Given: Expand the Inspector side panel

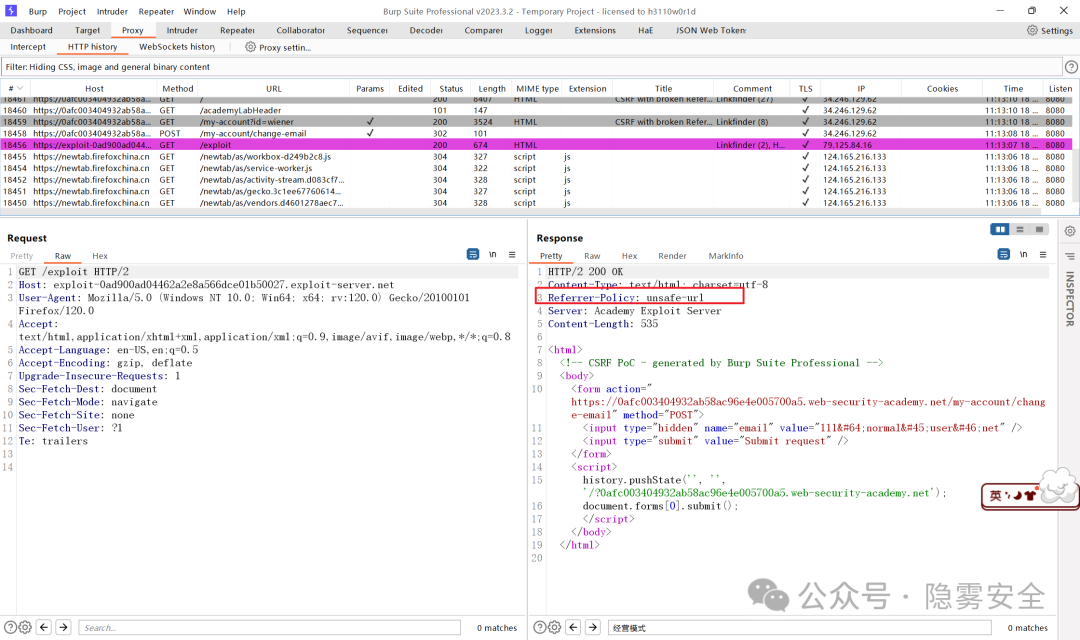Looking at the screenshot, I should coord(1070,298).
